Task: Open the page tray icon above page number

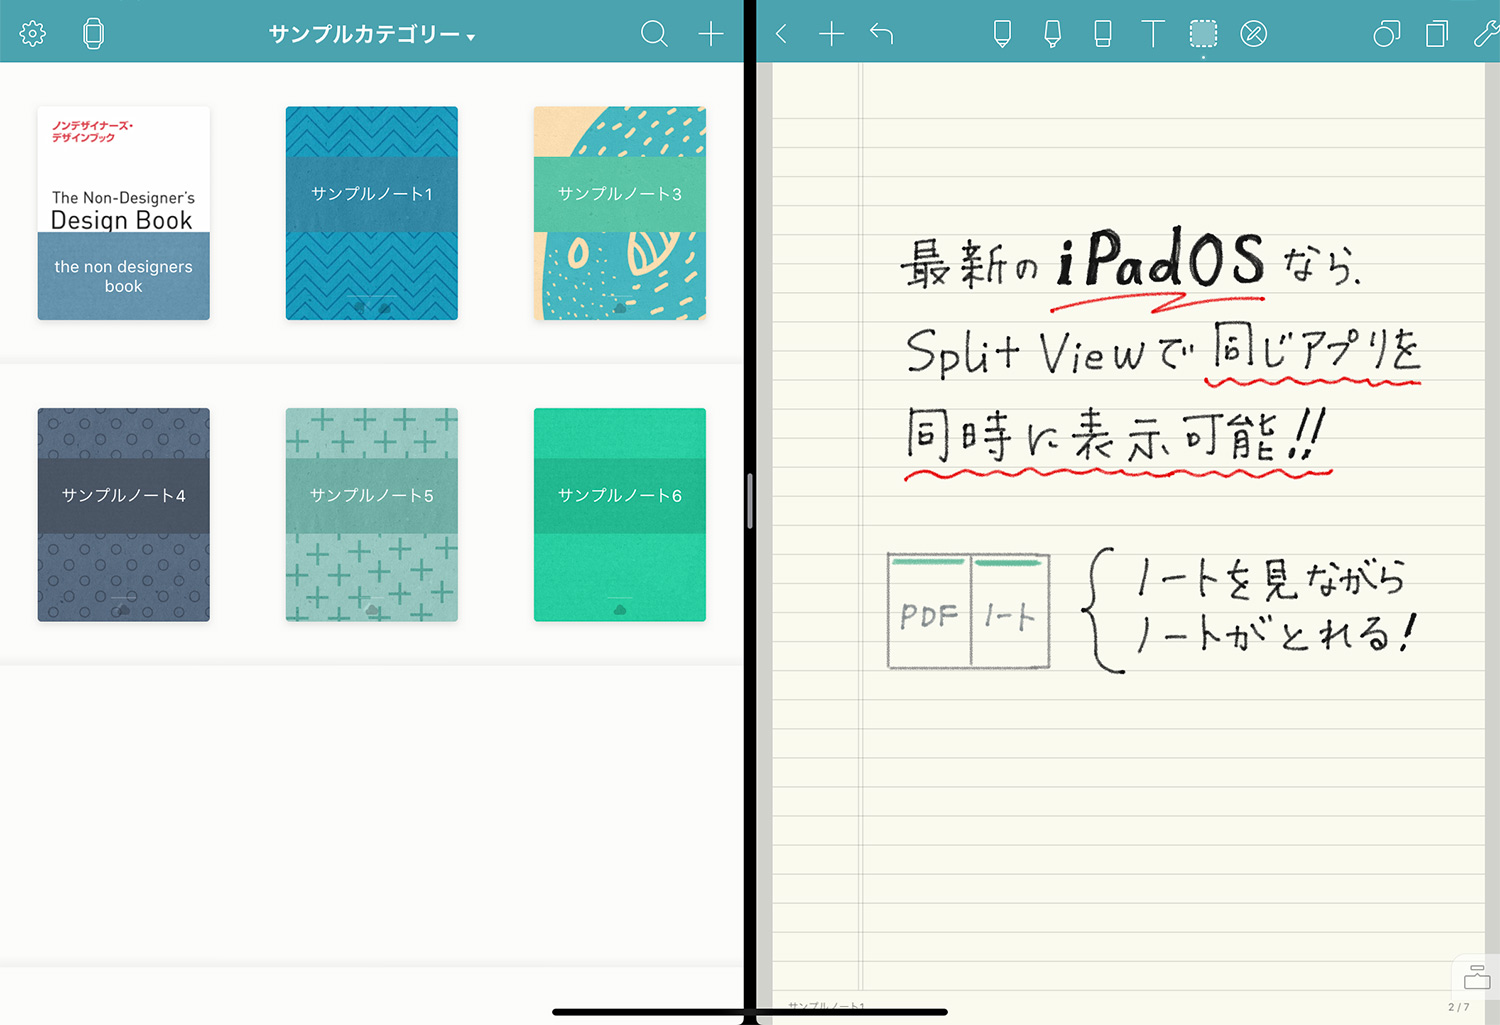Action: click(1476, 977)
